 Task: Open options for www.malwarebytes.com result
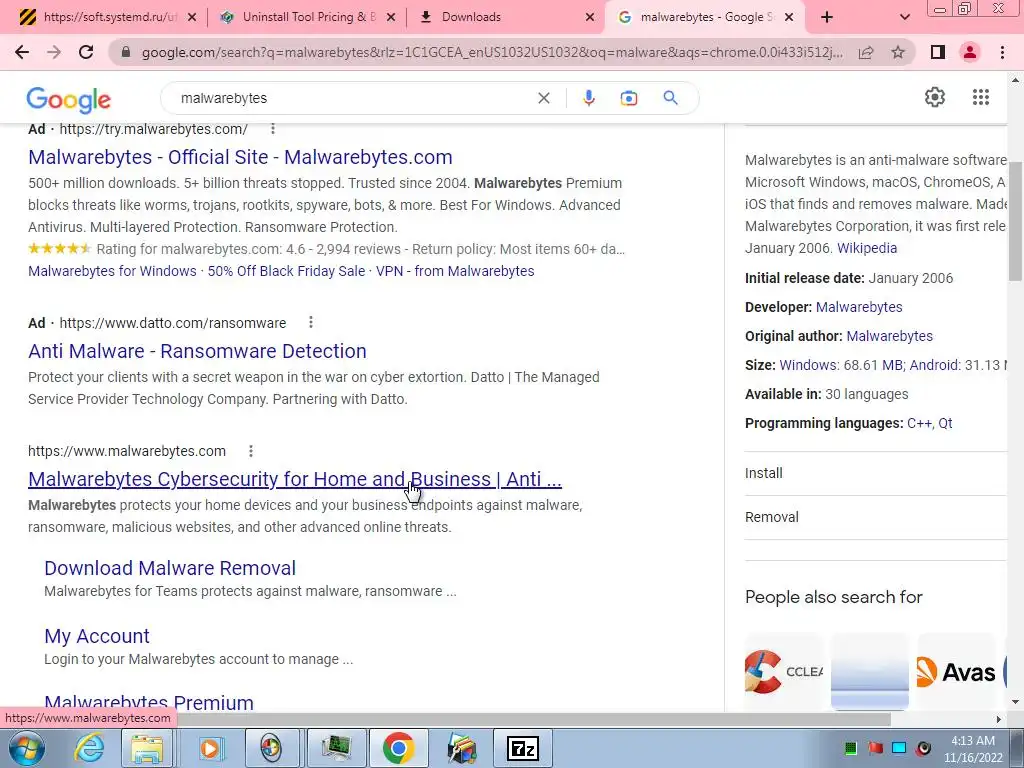click(x=251, y=451)
